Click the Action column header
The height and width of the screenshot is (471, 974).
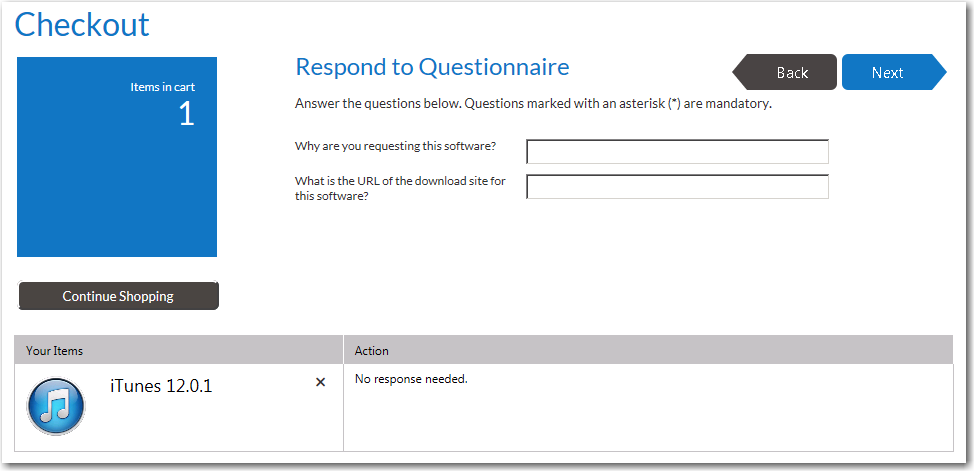[x=372, y=351]
